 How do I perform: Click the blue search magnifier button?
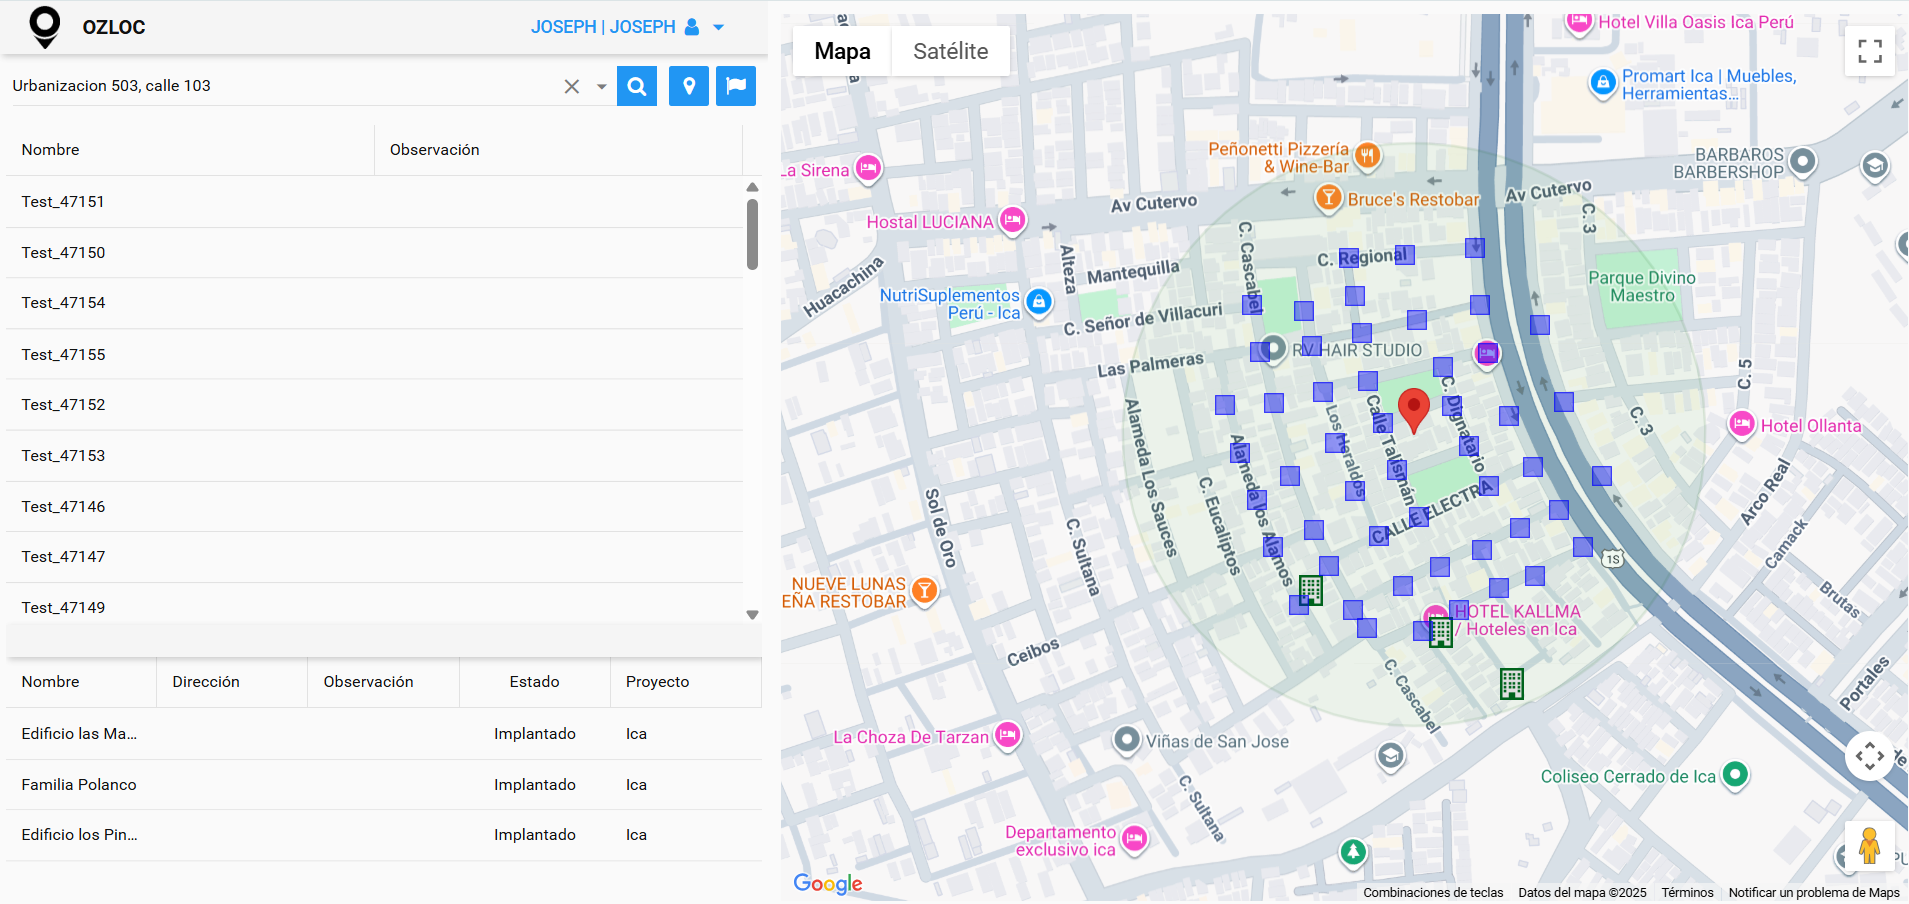tap(637, 86)
